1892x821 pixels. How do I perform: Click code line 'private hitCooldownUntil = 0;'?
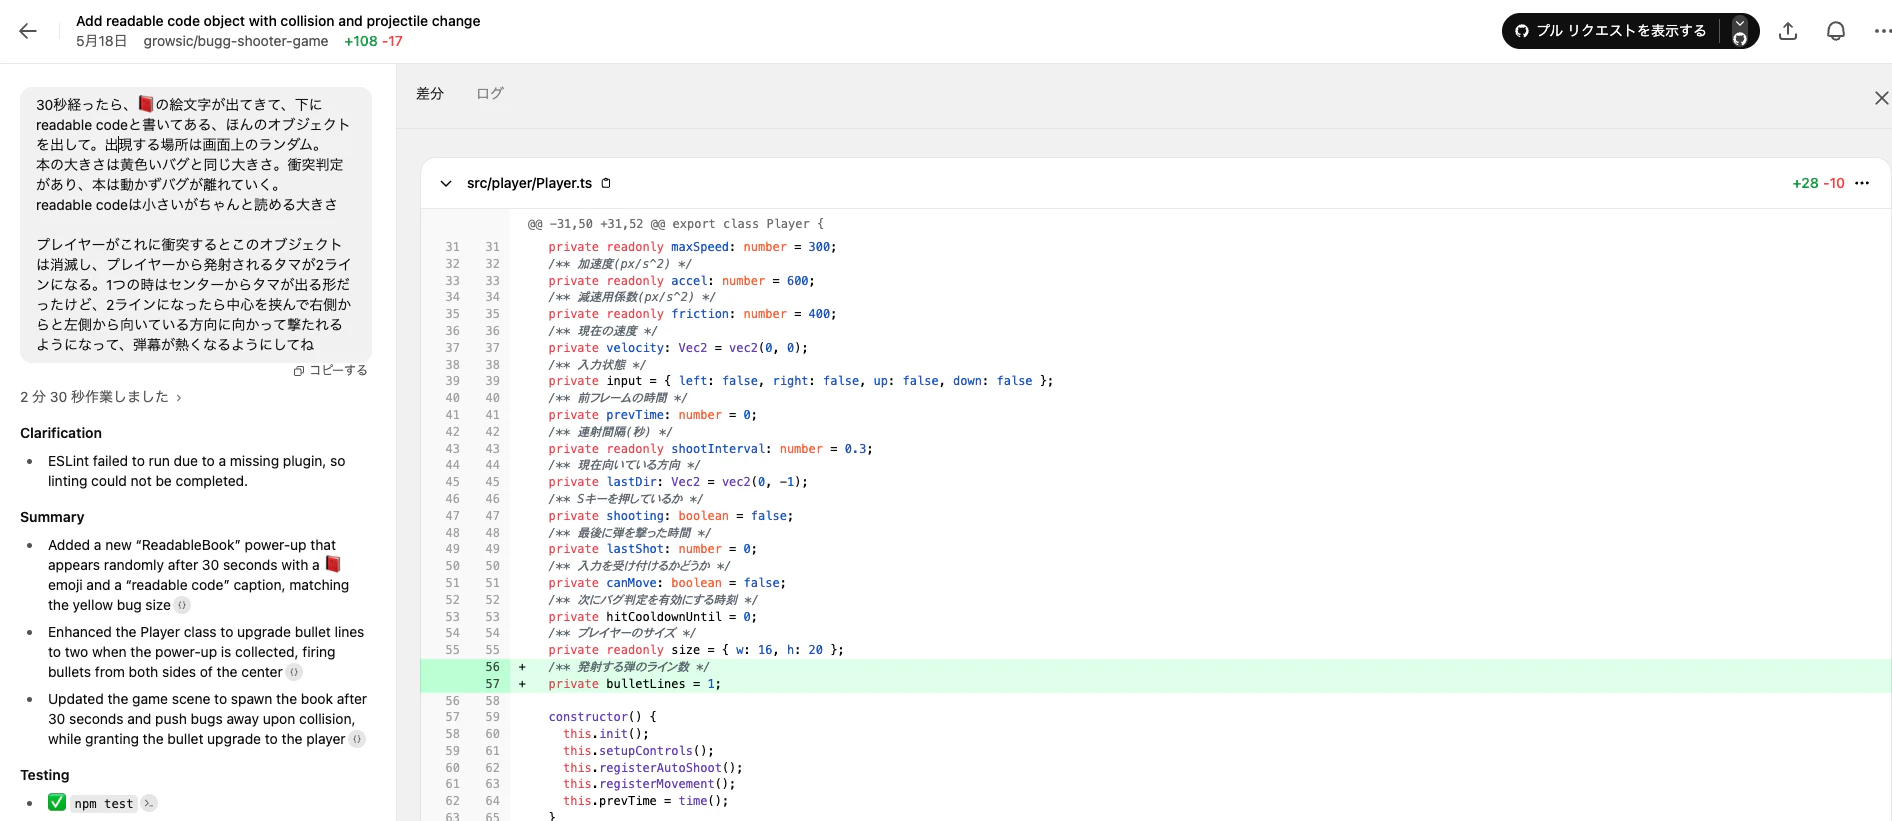[652, 617]
